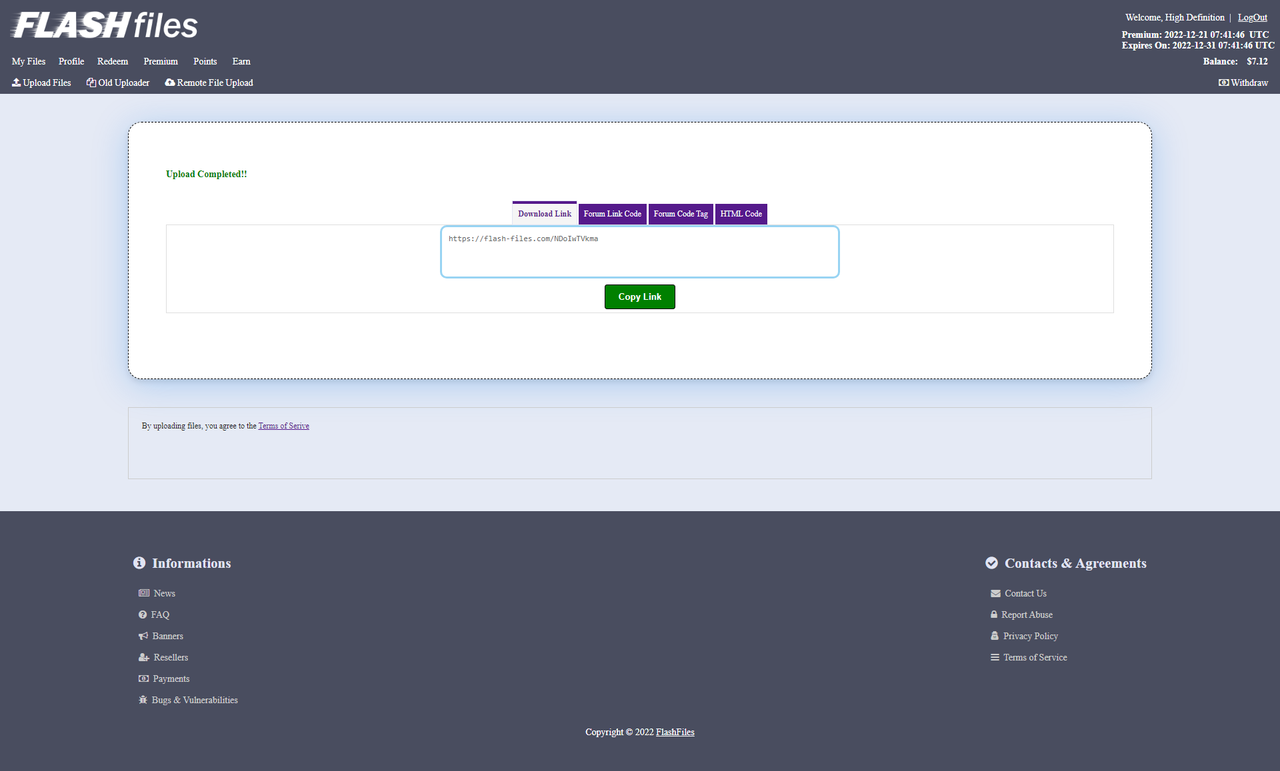Report a bug via Bugs & Vulnerabilities

pyautogui.click(x=193, y=700)
